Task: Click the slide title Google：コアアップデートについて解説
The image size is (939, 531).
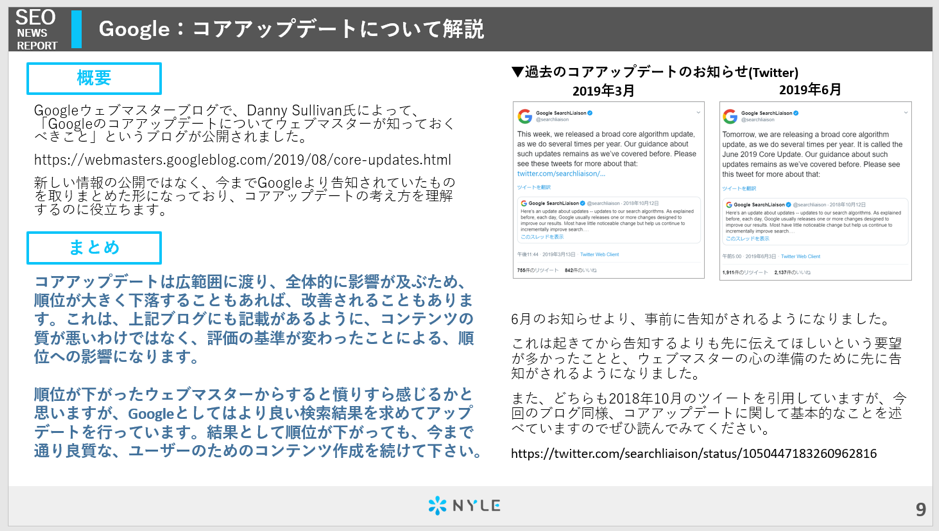Action: click(291, 29)
